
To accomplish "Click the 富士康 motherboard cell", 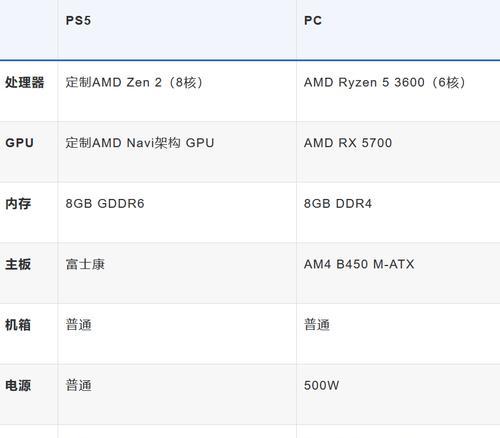I will click(85, 264).
